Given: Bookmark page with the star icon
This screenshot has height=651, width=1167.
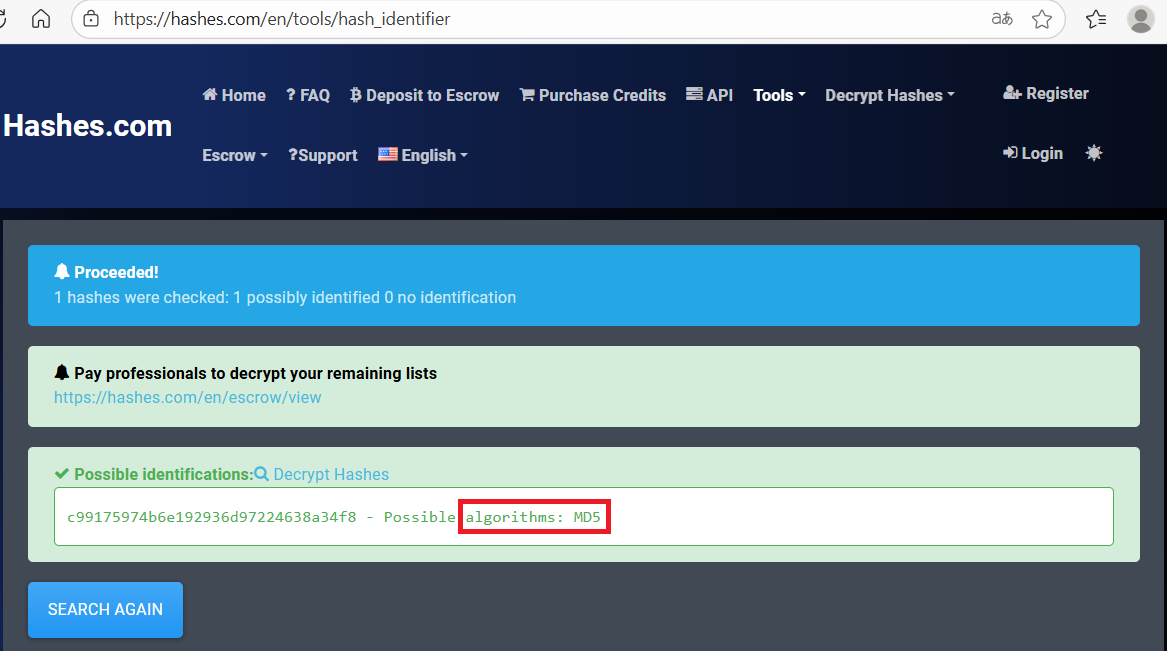Looking at the screenshot, I should pyautogui.click(x=1042, y=19).
